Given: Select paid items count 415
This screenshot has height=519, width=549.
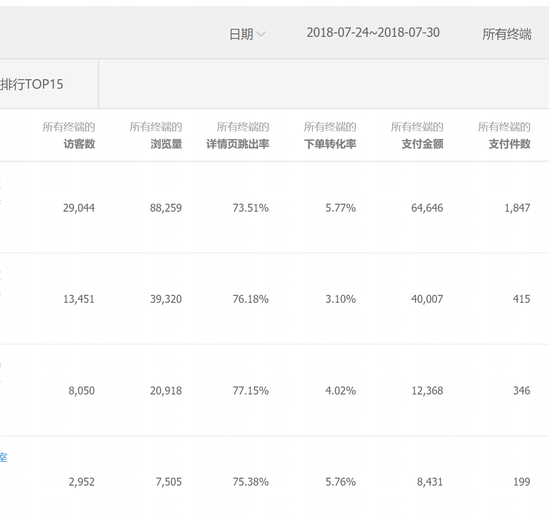Looking at the screenshot, I should pos(522,299).
